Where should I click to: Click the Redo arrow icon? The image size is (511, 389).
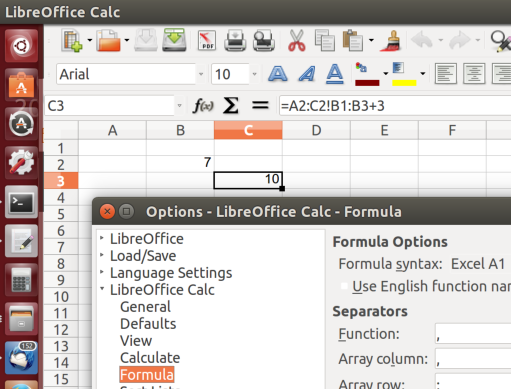[x=460, y=40]
